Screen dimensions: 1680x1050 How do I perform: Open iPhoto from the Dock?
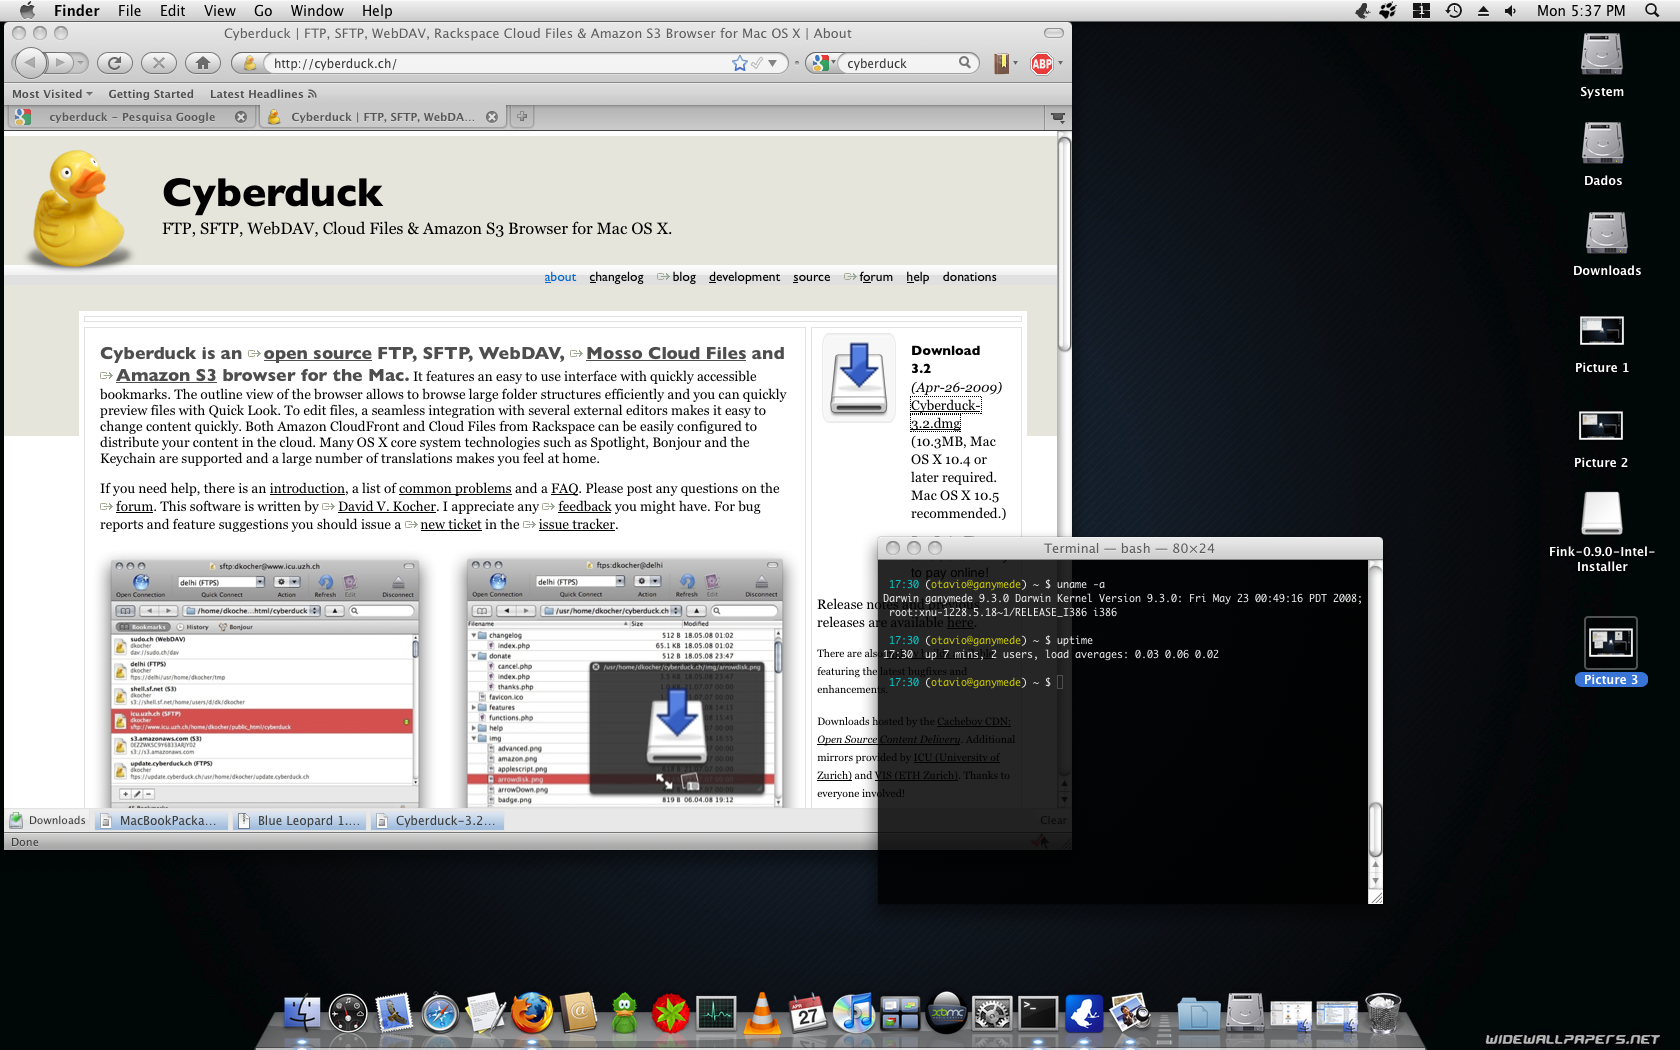(x=1131, y=1013)
